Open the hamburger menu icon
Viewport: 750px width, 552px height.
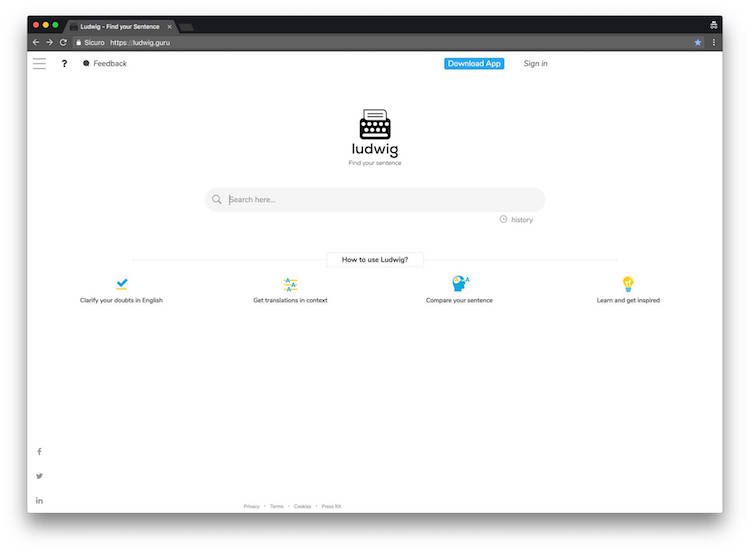[x=39, y=64]
